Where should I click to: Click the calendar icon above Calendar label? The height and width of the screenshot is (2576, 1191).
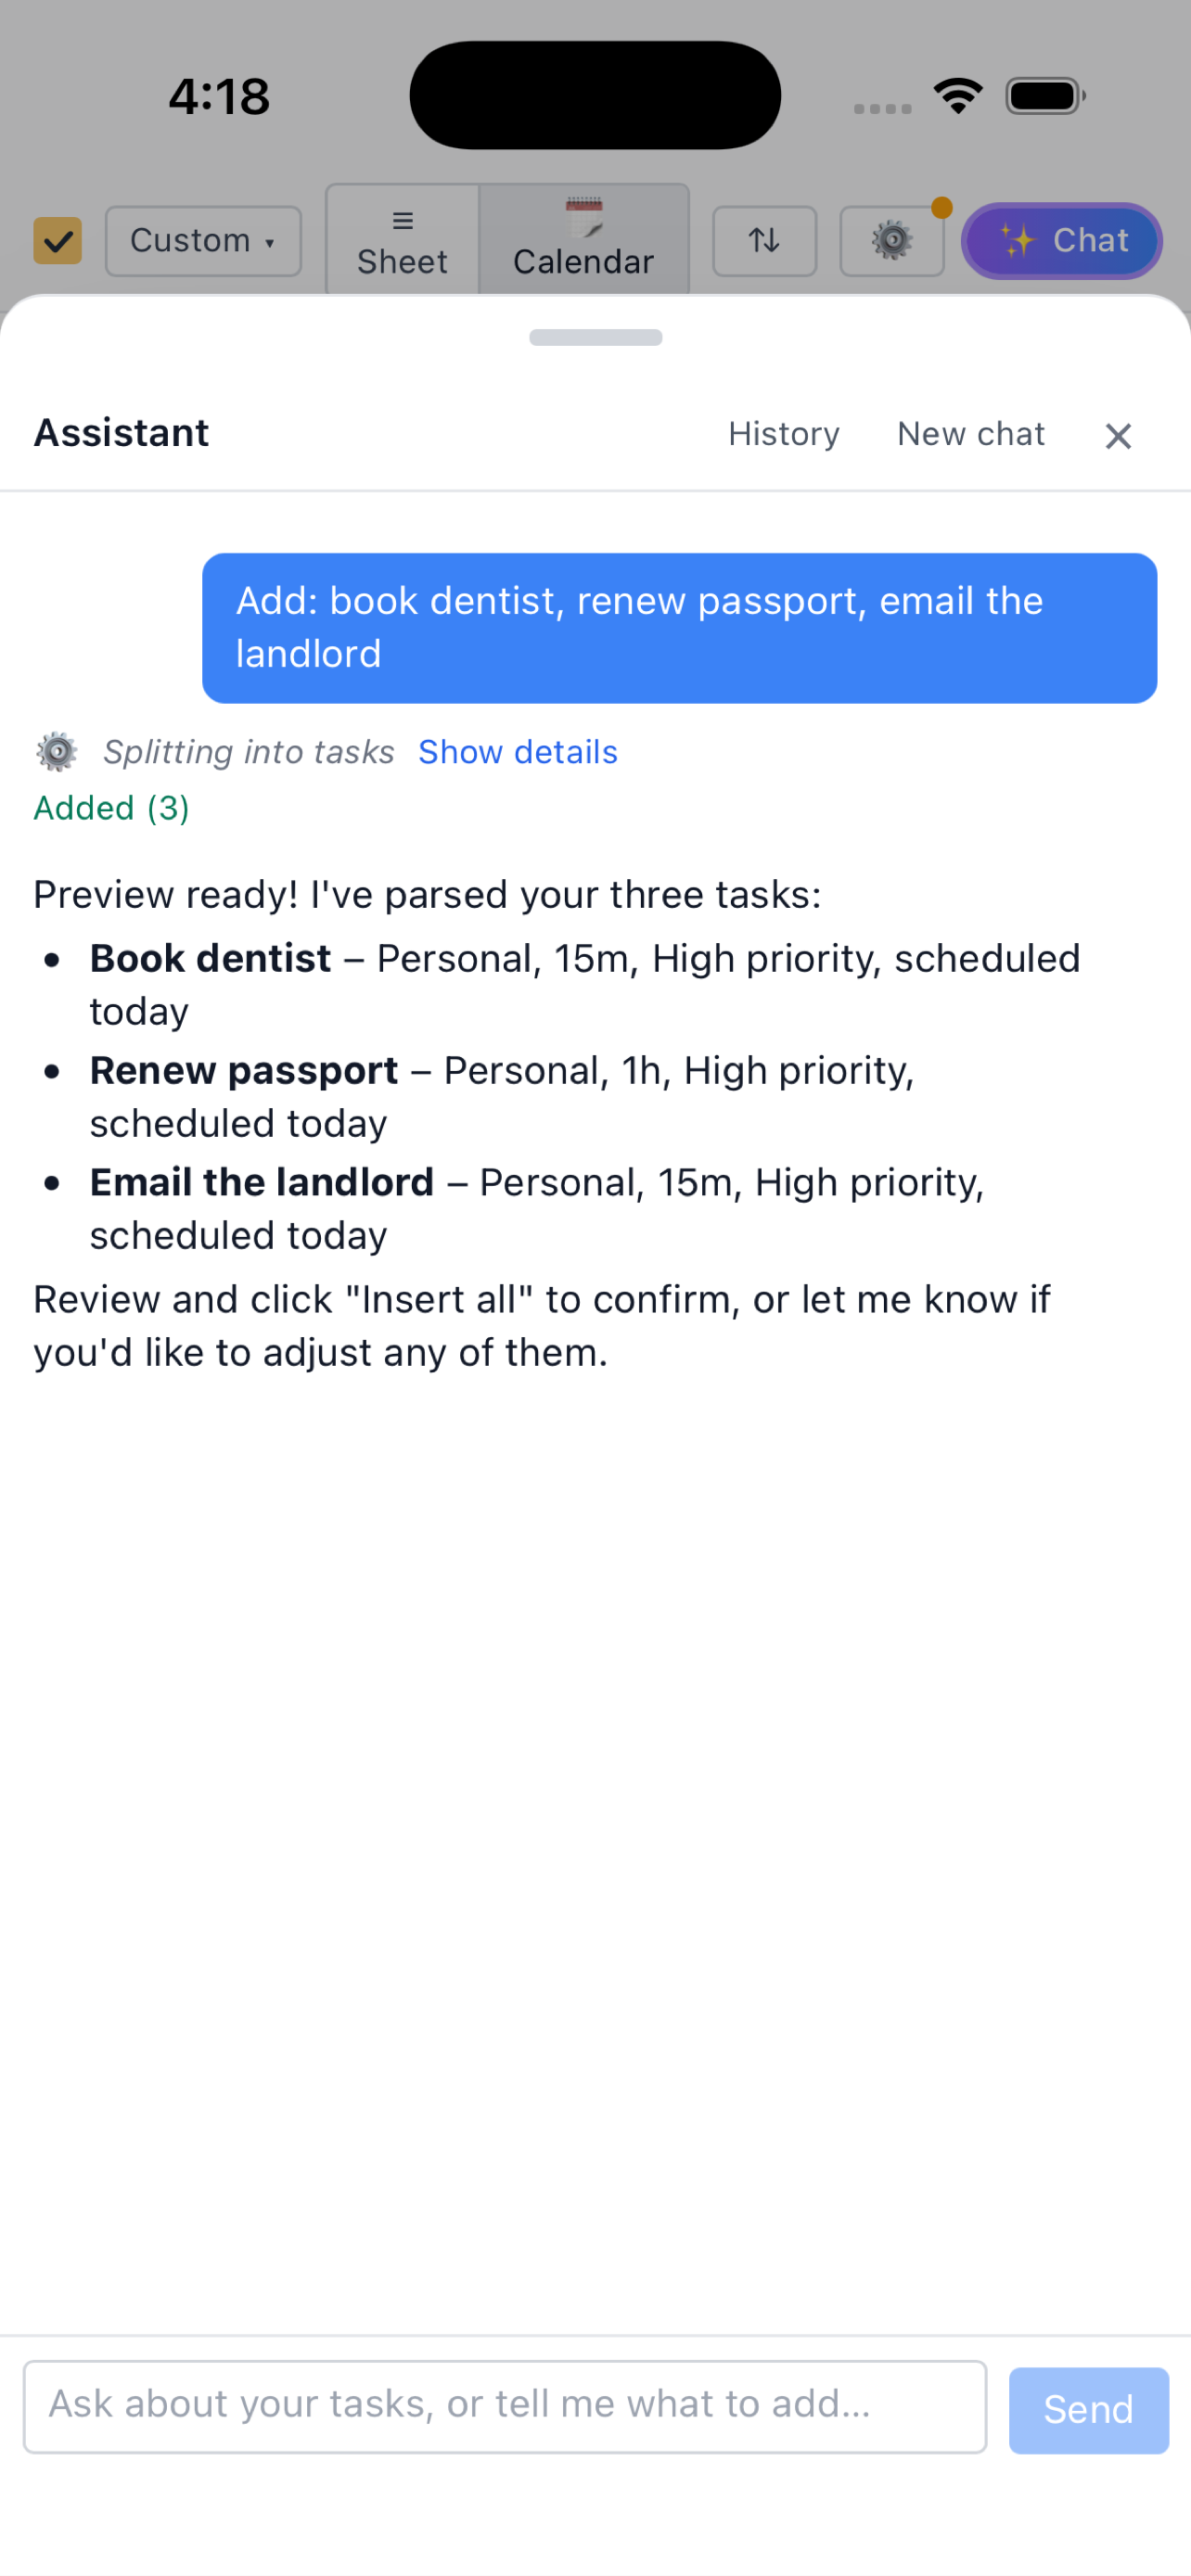[x=584, y=218]
